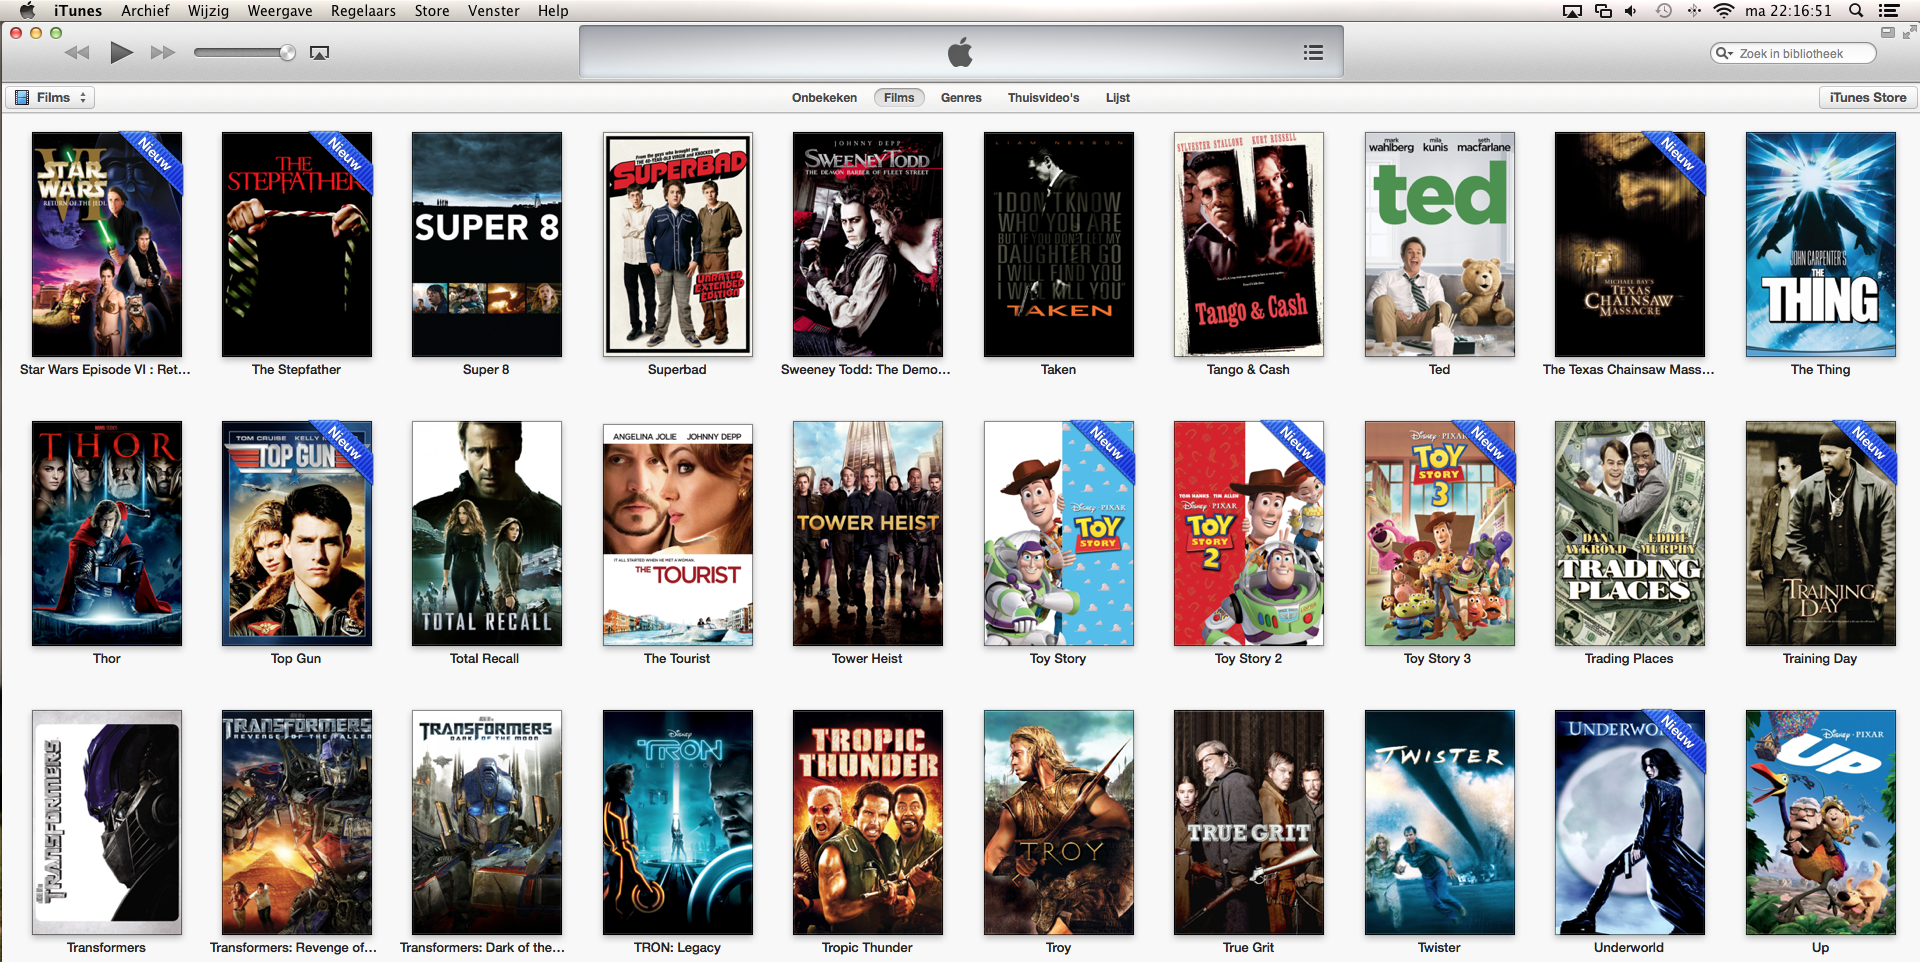Image resolution: width=1920 pixels, height=962 pixels.
Task: Click in the Zoek in bibliotheek search field
Action: 1792,54
